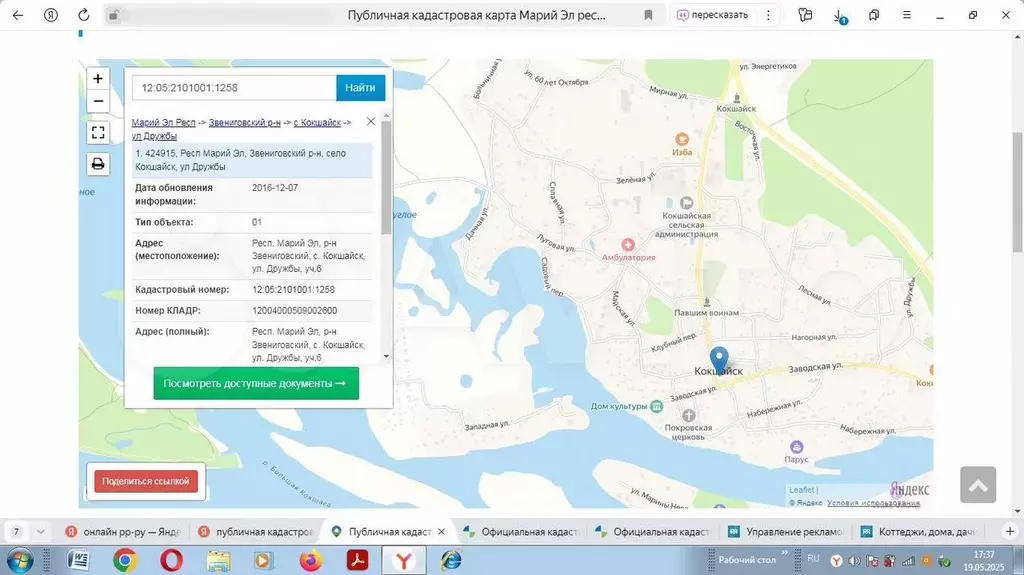
Task: Open the Windows Start button
Action: pos(19,561)
